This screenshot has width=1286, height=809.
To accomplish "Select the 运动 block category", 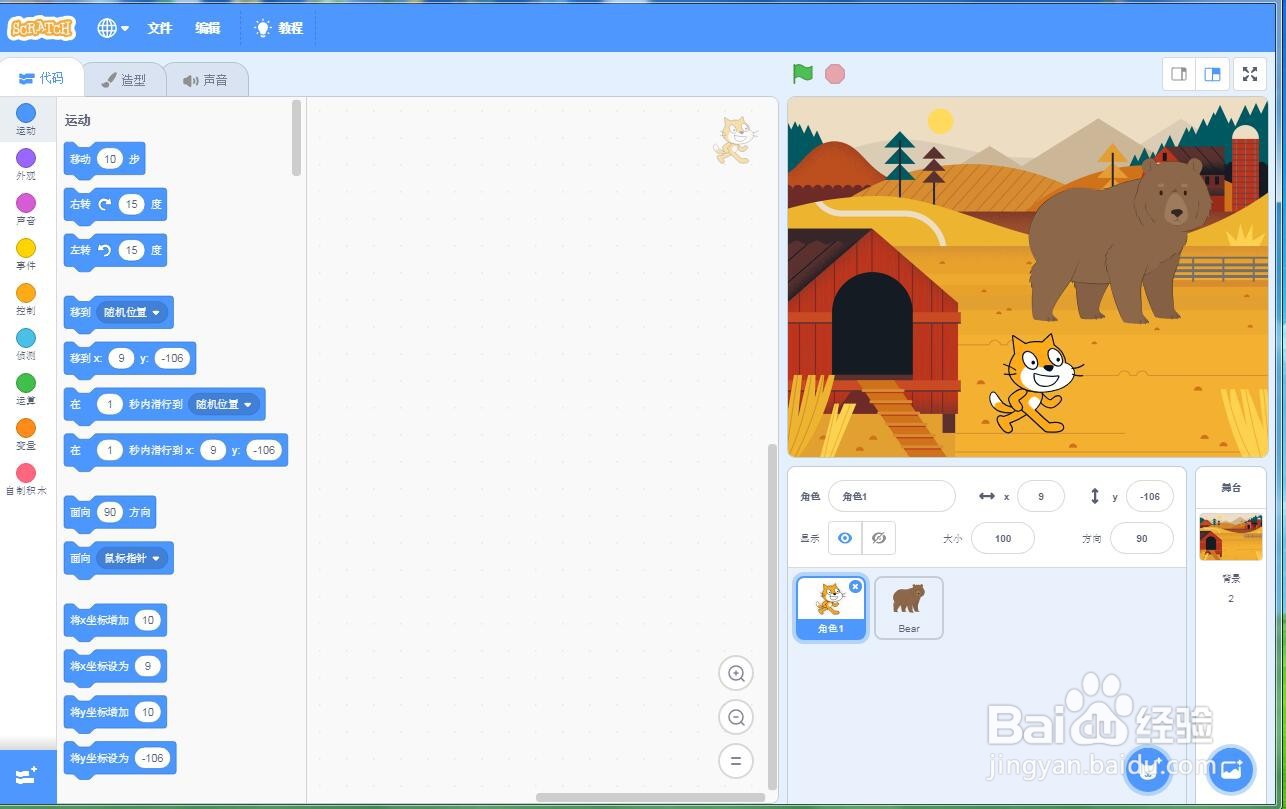I will pos(26,119).
